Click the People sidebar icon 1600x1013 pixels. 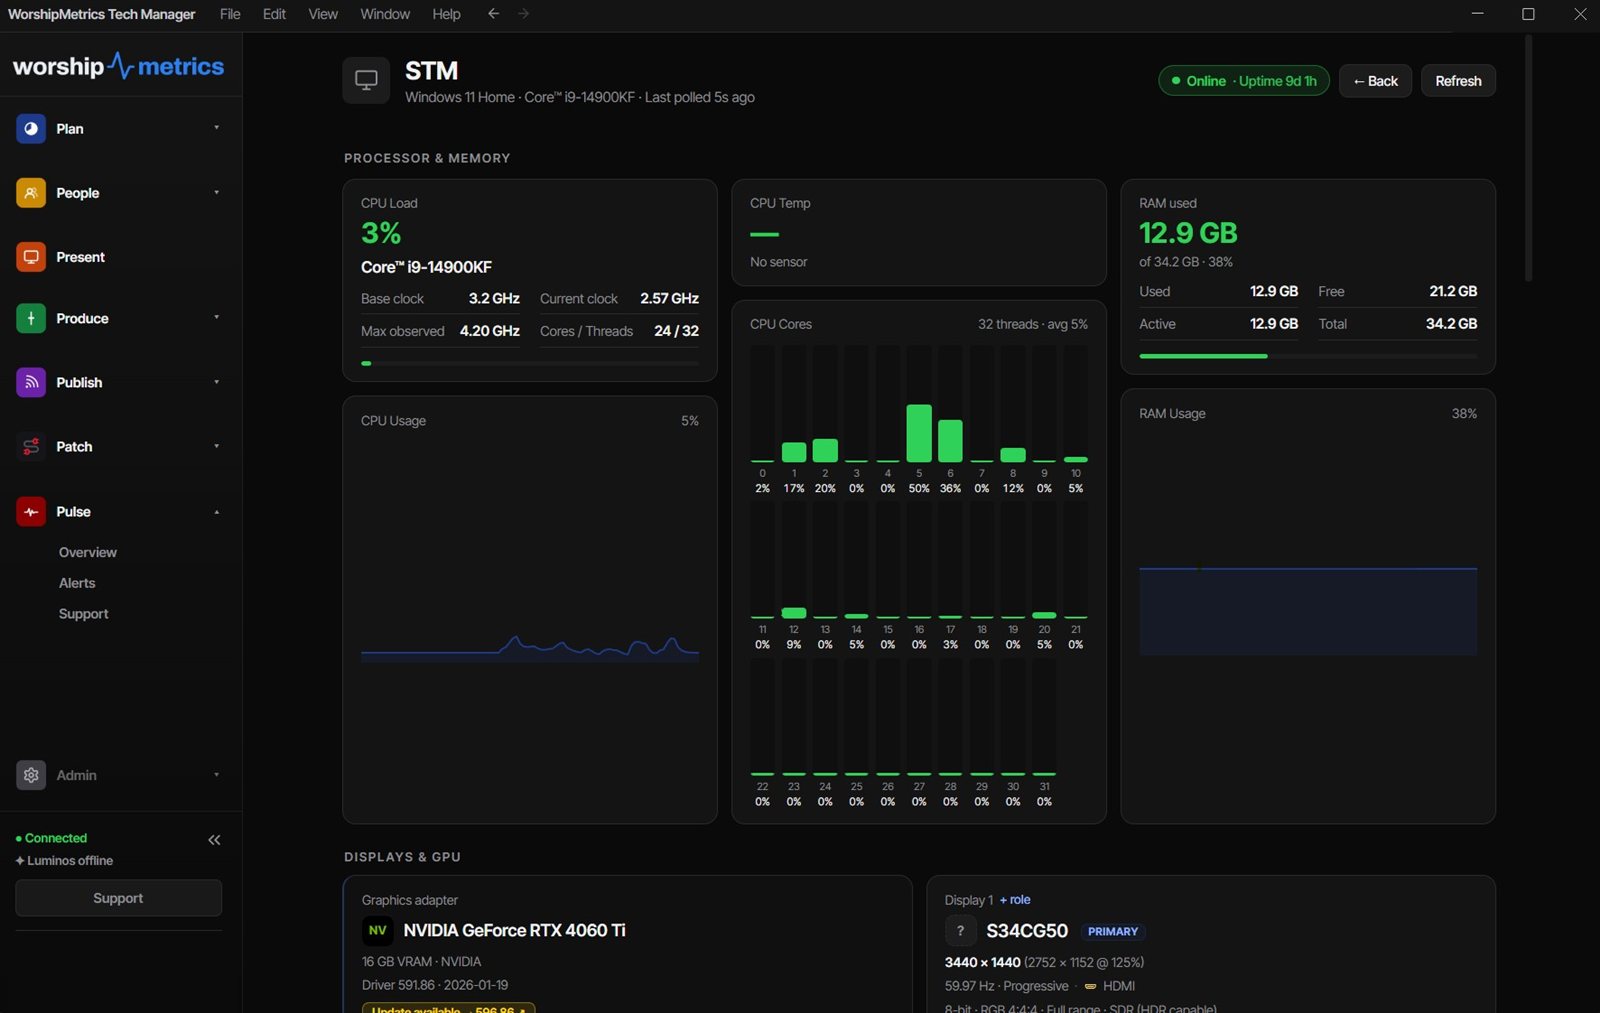[31, 193]
